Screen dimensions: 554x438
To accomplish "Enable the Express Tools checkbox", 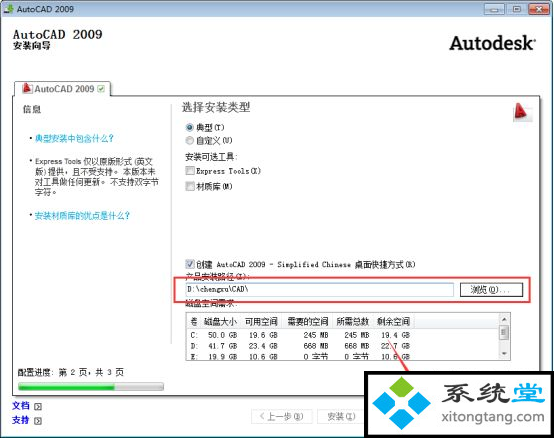I will coord(190,171).
